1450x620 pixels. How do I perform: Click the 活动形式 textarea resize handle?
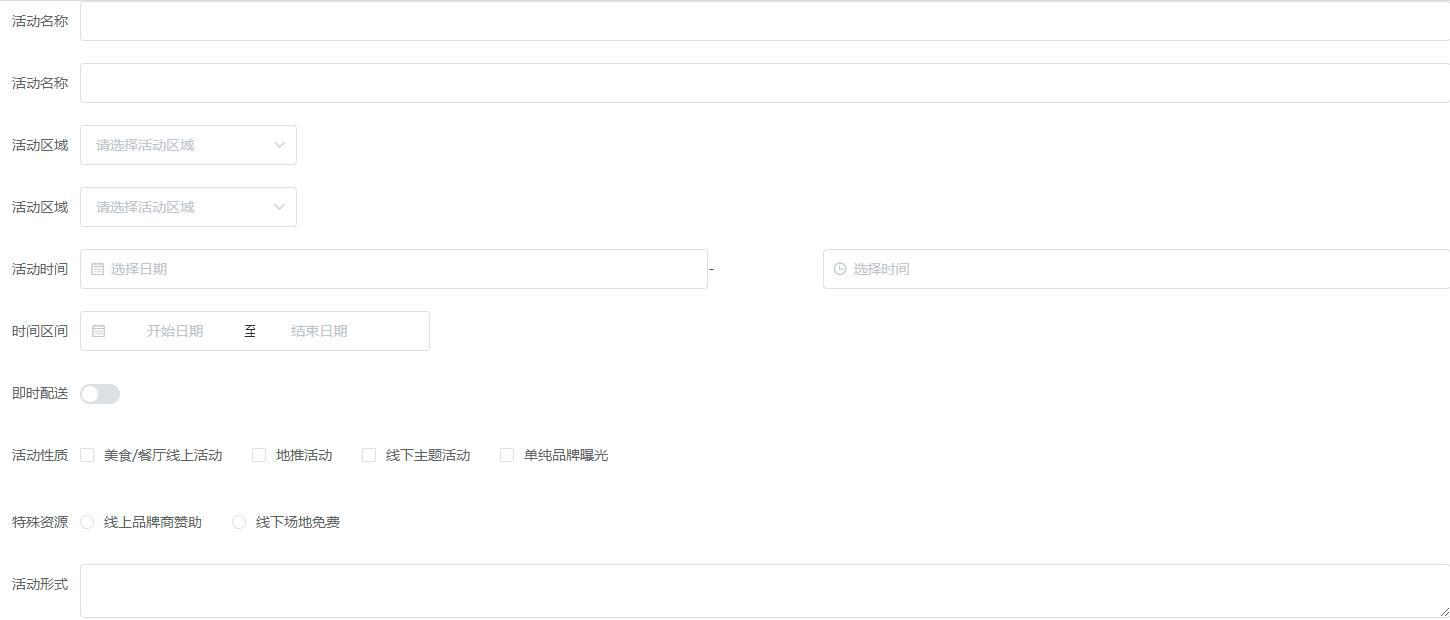[x=1443, y=611]
